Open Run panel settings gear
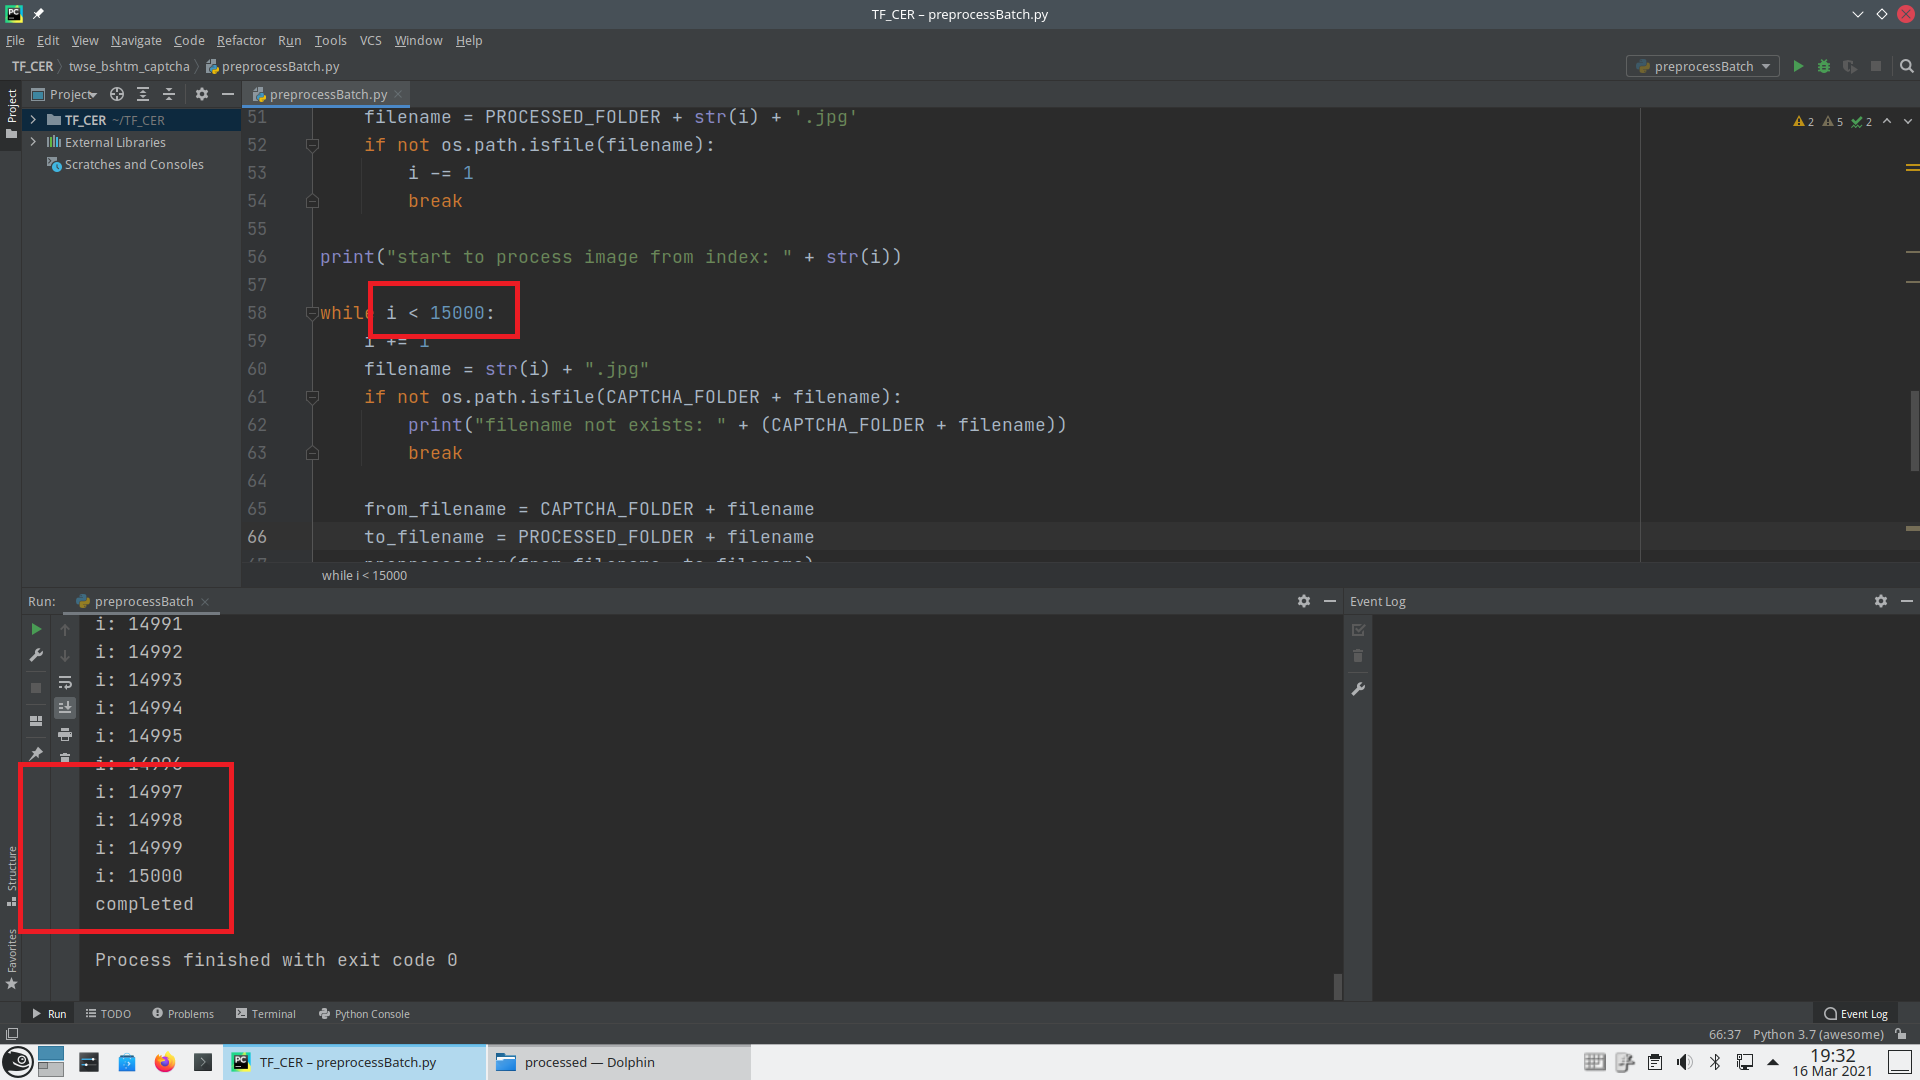 [x=1304, y=601]
